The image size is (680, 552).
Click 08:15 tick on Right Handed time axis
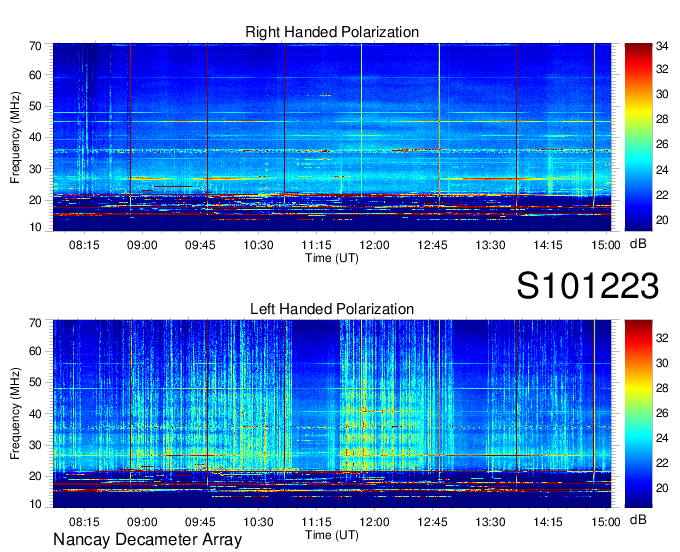click(84, 245)
